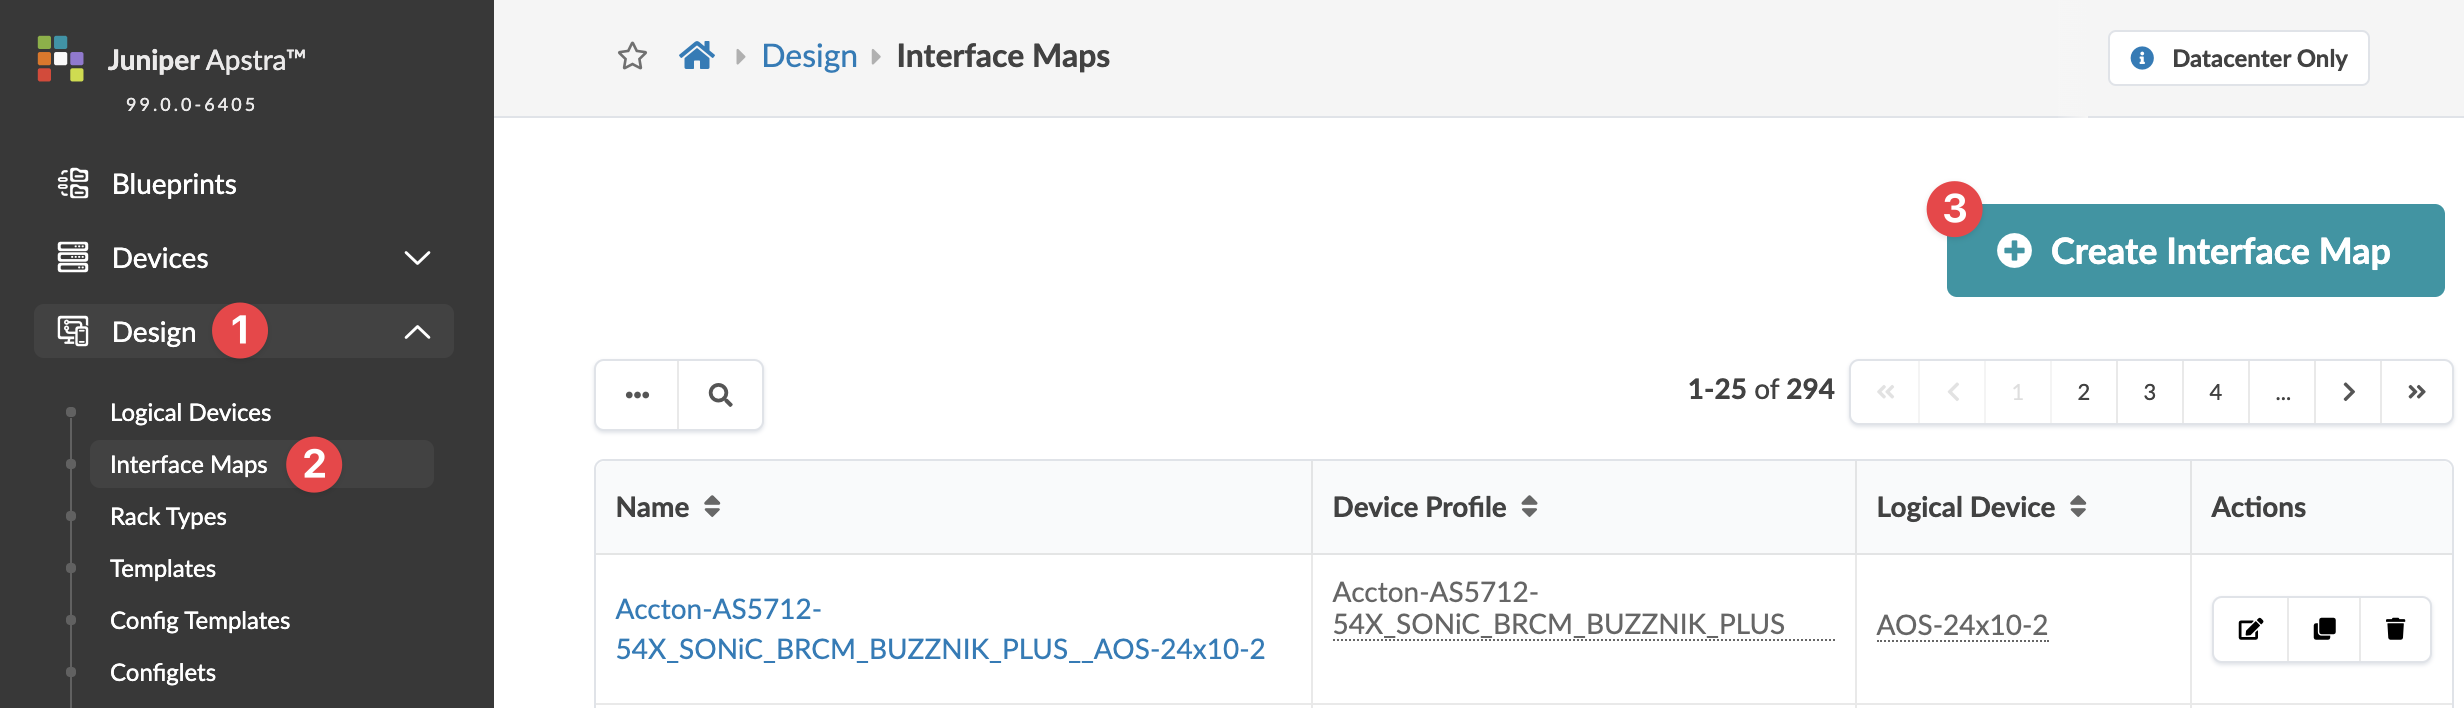Viewport: 2464px width, 708px height.
Task: Edit the Accton-AS5712 interface map
Action: point(2250,629)
